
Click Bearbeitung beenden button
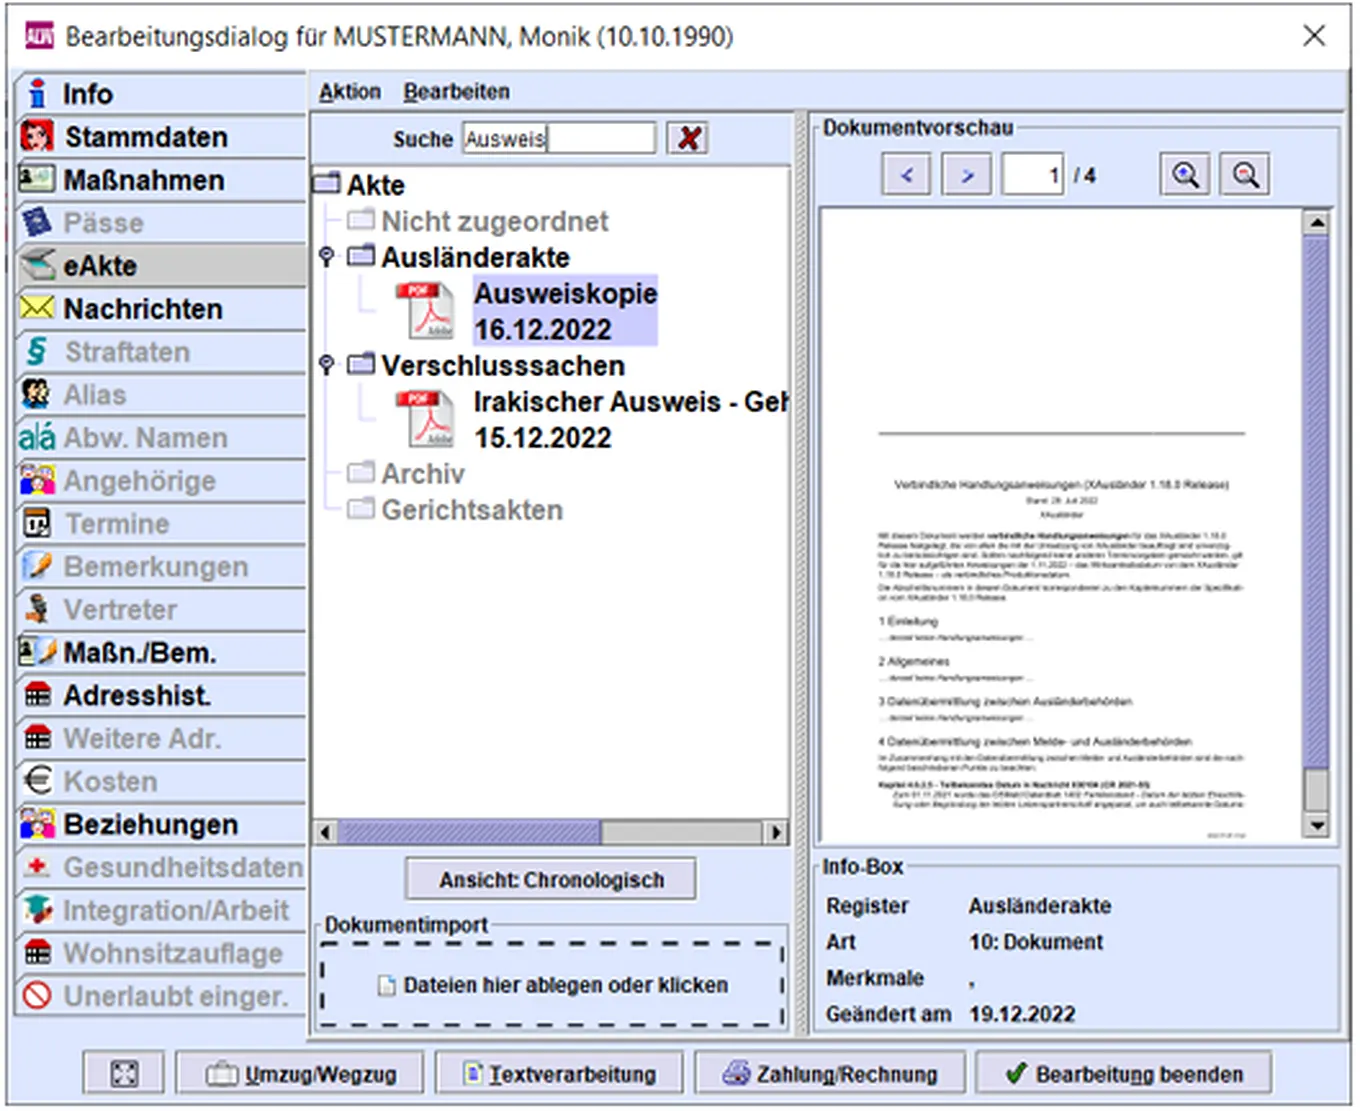click(1124, 1074)
